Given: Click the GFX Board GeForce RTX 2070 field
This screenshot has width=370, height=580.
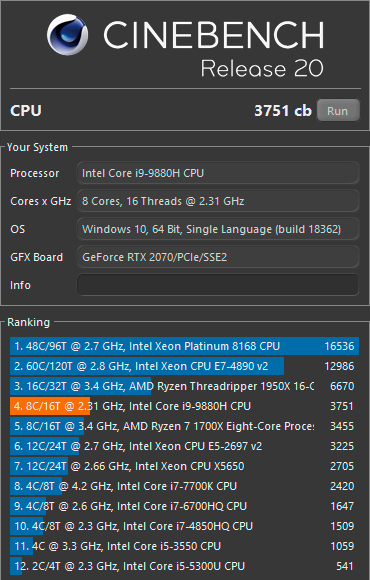Looking at the screenshot, I should (x=218, y=257).
